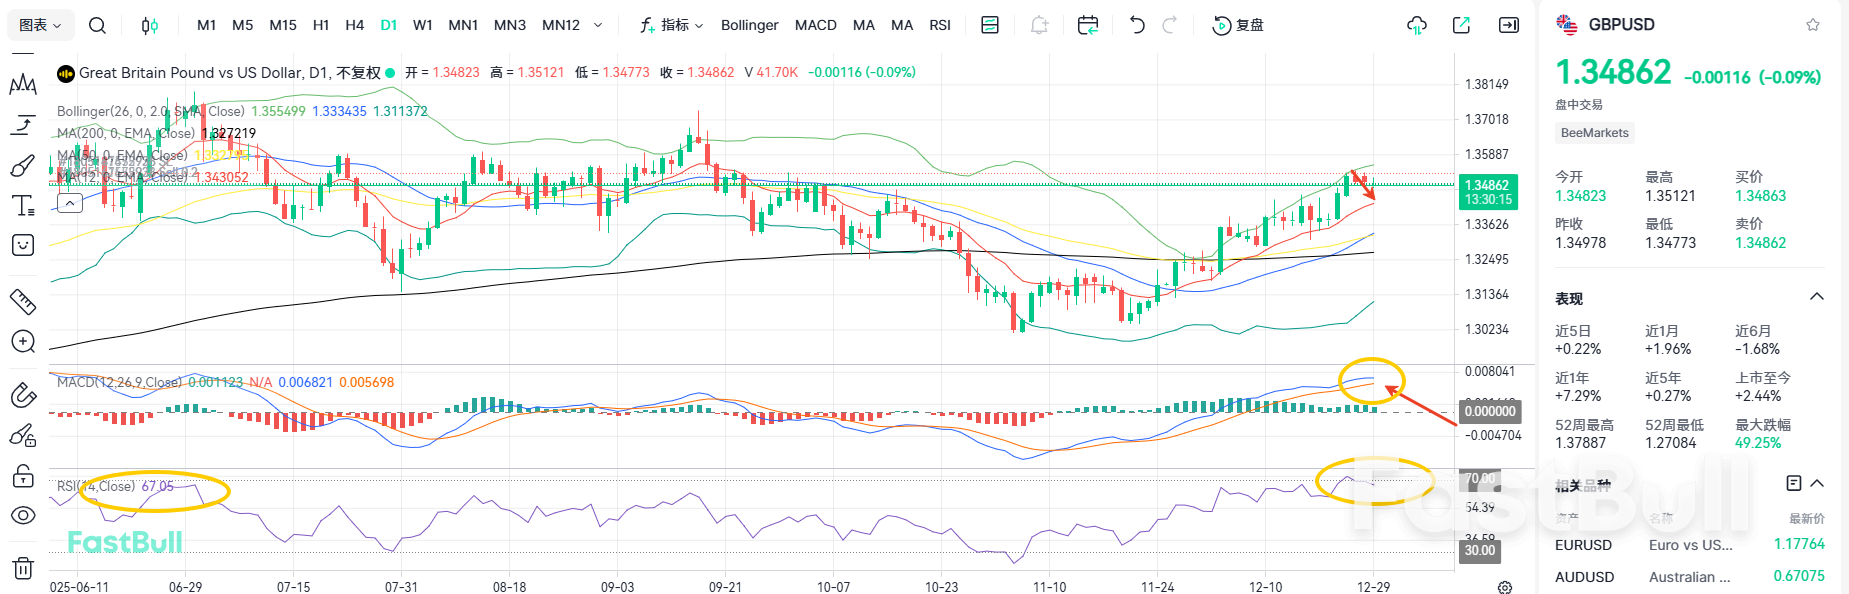1849x594 pixels.
Task: Pick the ruler measure tool
Action: pyautogui.click(x=23, y=301)
